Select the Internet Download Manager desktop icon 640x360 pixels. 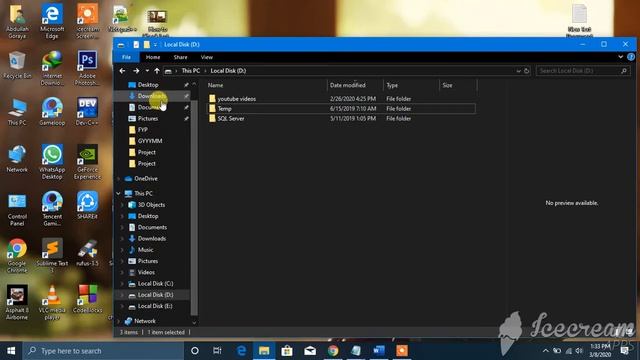52,68
